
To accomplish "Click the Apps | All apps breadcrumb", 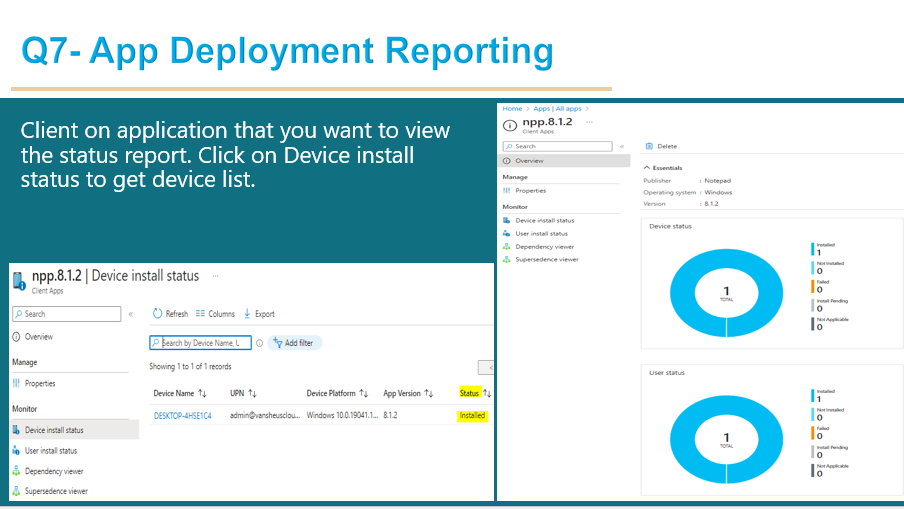I will [557, 108].
